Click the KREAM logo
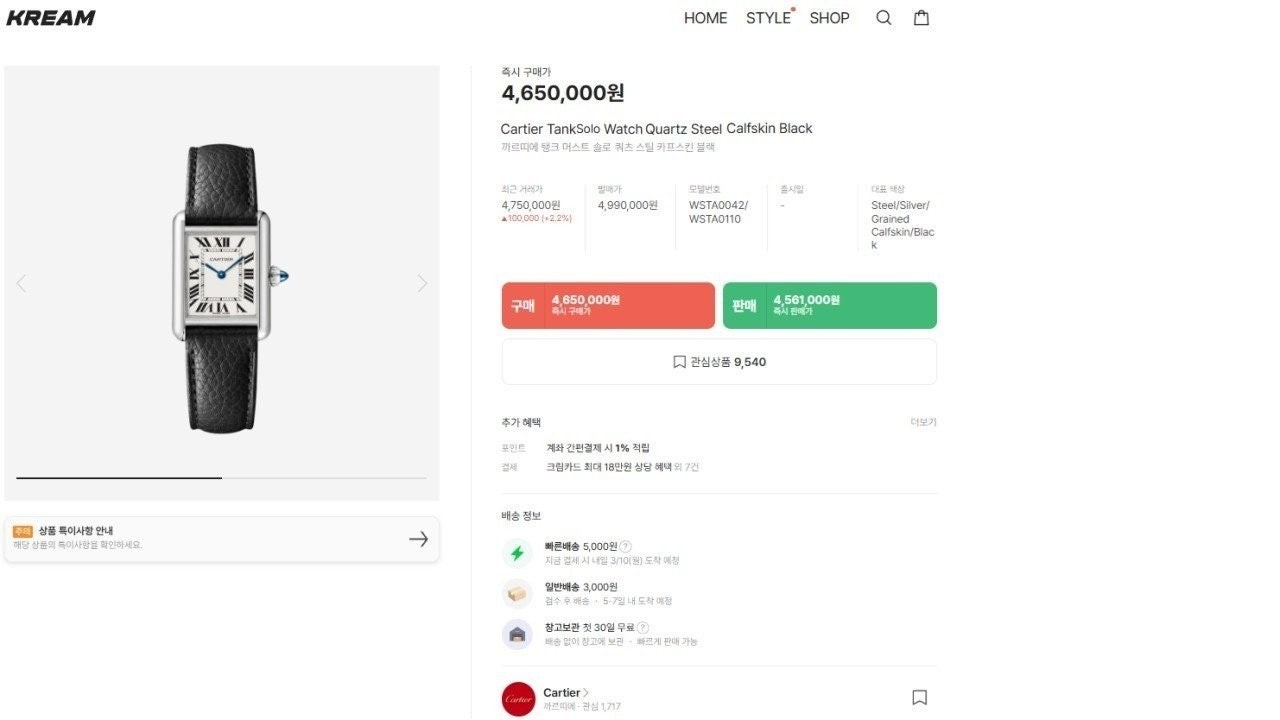The image size is (1280, 720). tap(51, 18)
